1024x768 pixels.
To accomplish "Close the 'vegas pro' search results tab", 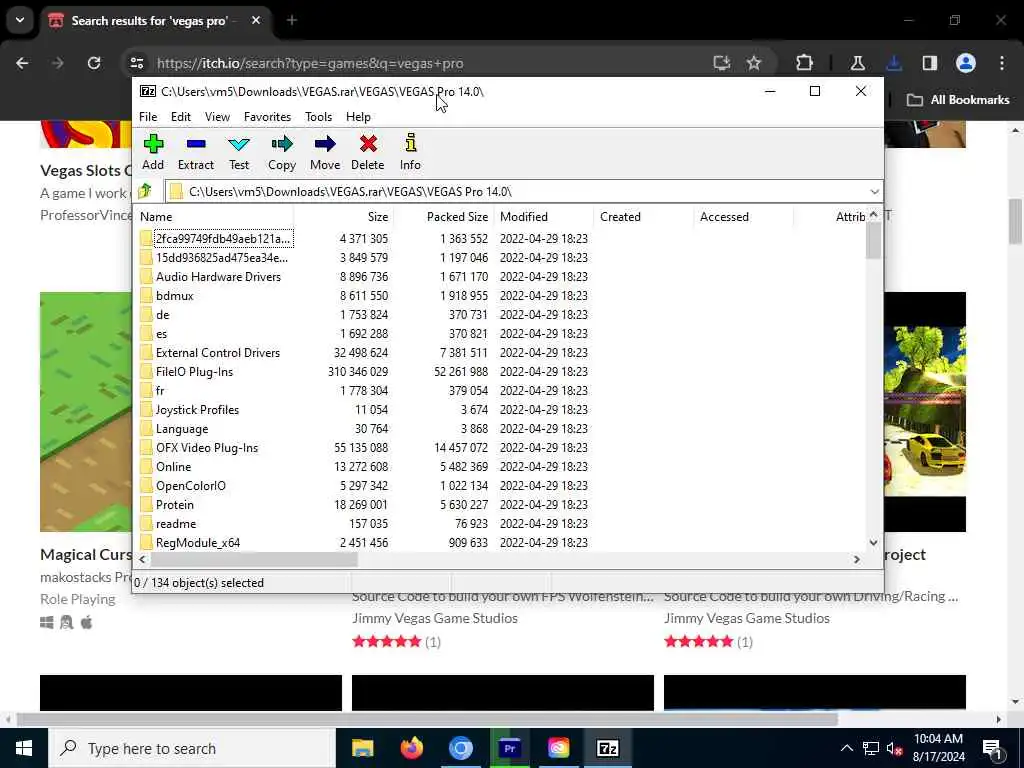I will click(256, 20).
